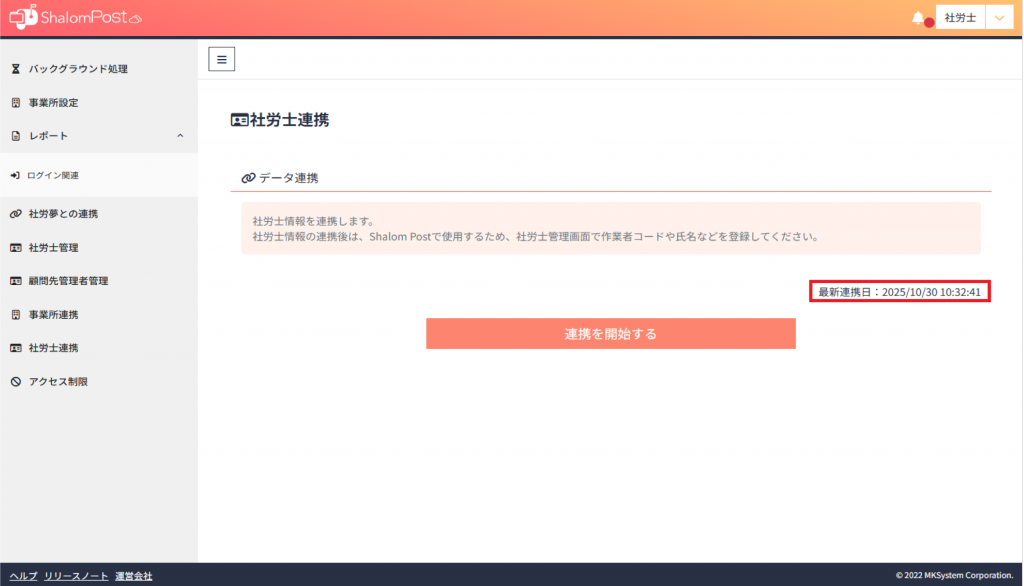1024x586 pixels.
Task: Click the building icon beside 事業所設定
Action: [x=15, y=103]
